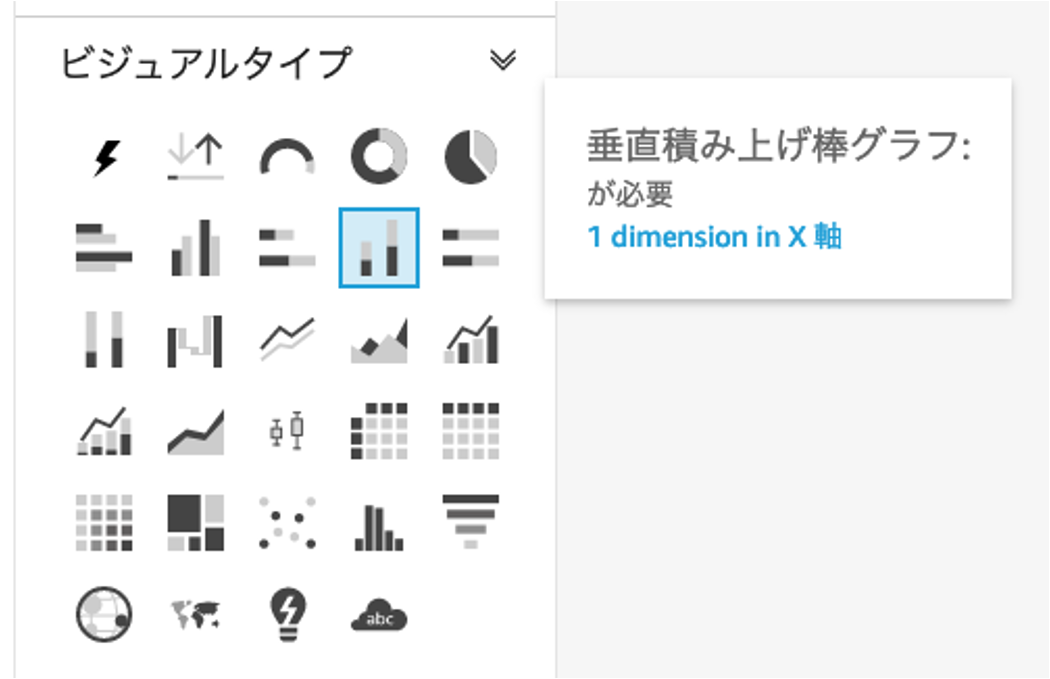Select the vertical bar chart icon
The image size is (1050, 679).
pos(196,248)
